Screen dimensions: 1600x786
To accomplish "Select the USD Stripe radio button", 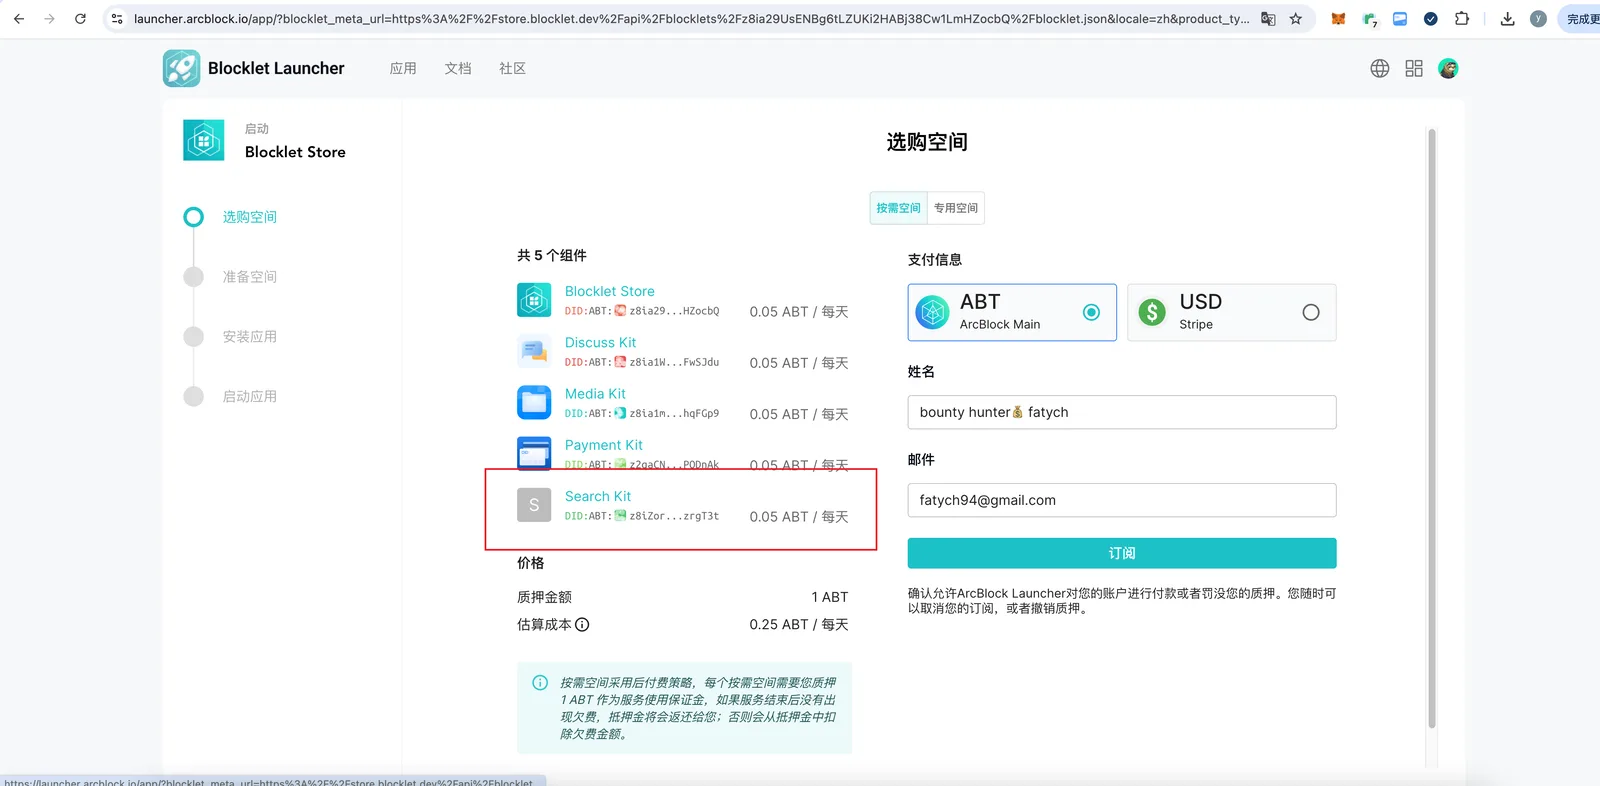I will (x=1311, y=312).
